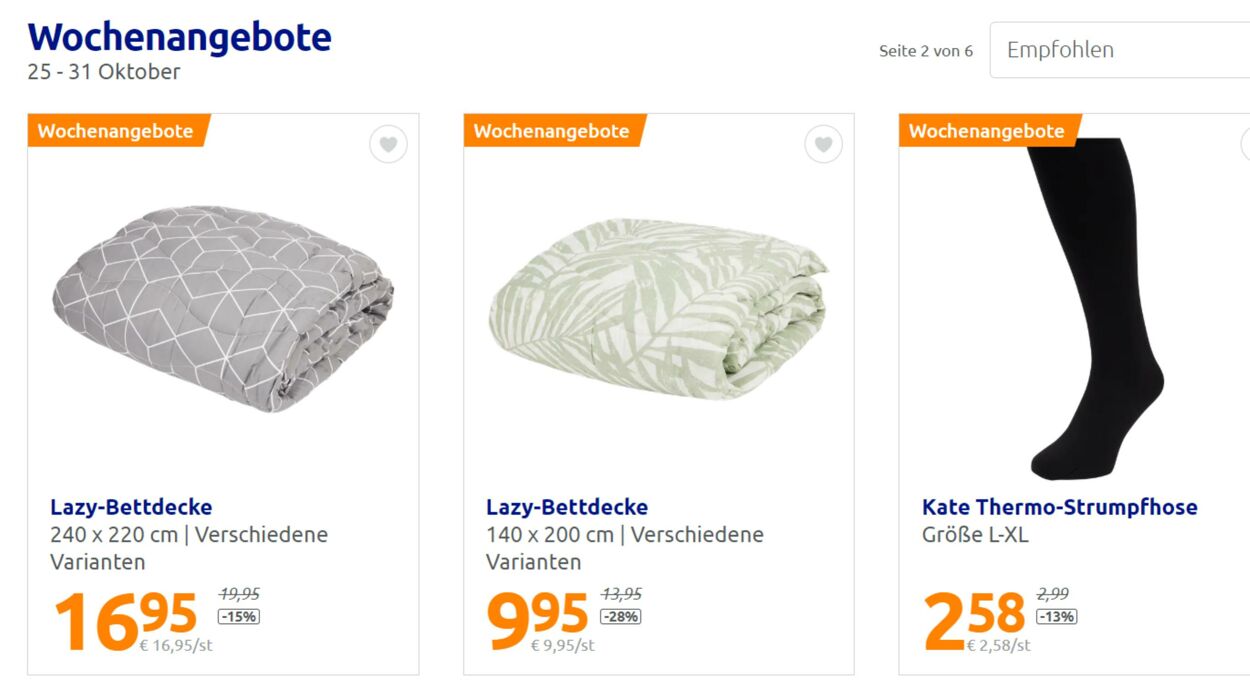Open the gray geometric duvet image

tap(223, 308)
